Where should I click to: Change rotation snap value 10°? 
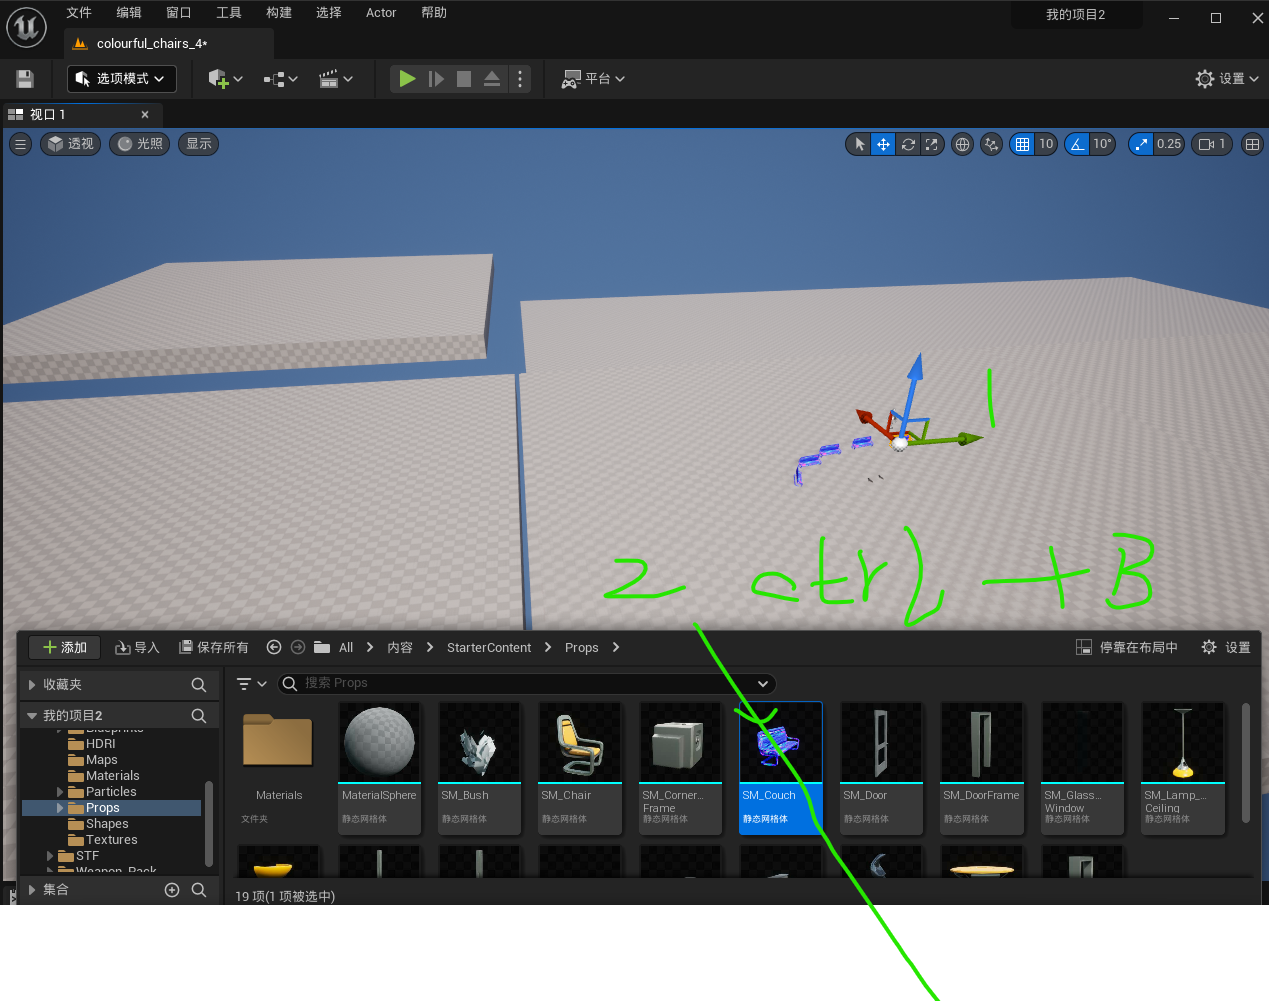click(1102, 144)
